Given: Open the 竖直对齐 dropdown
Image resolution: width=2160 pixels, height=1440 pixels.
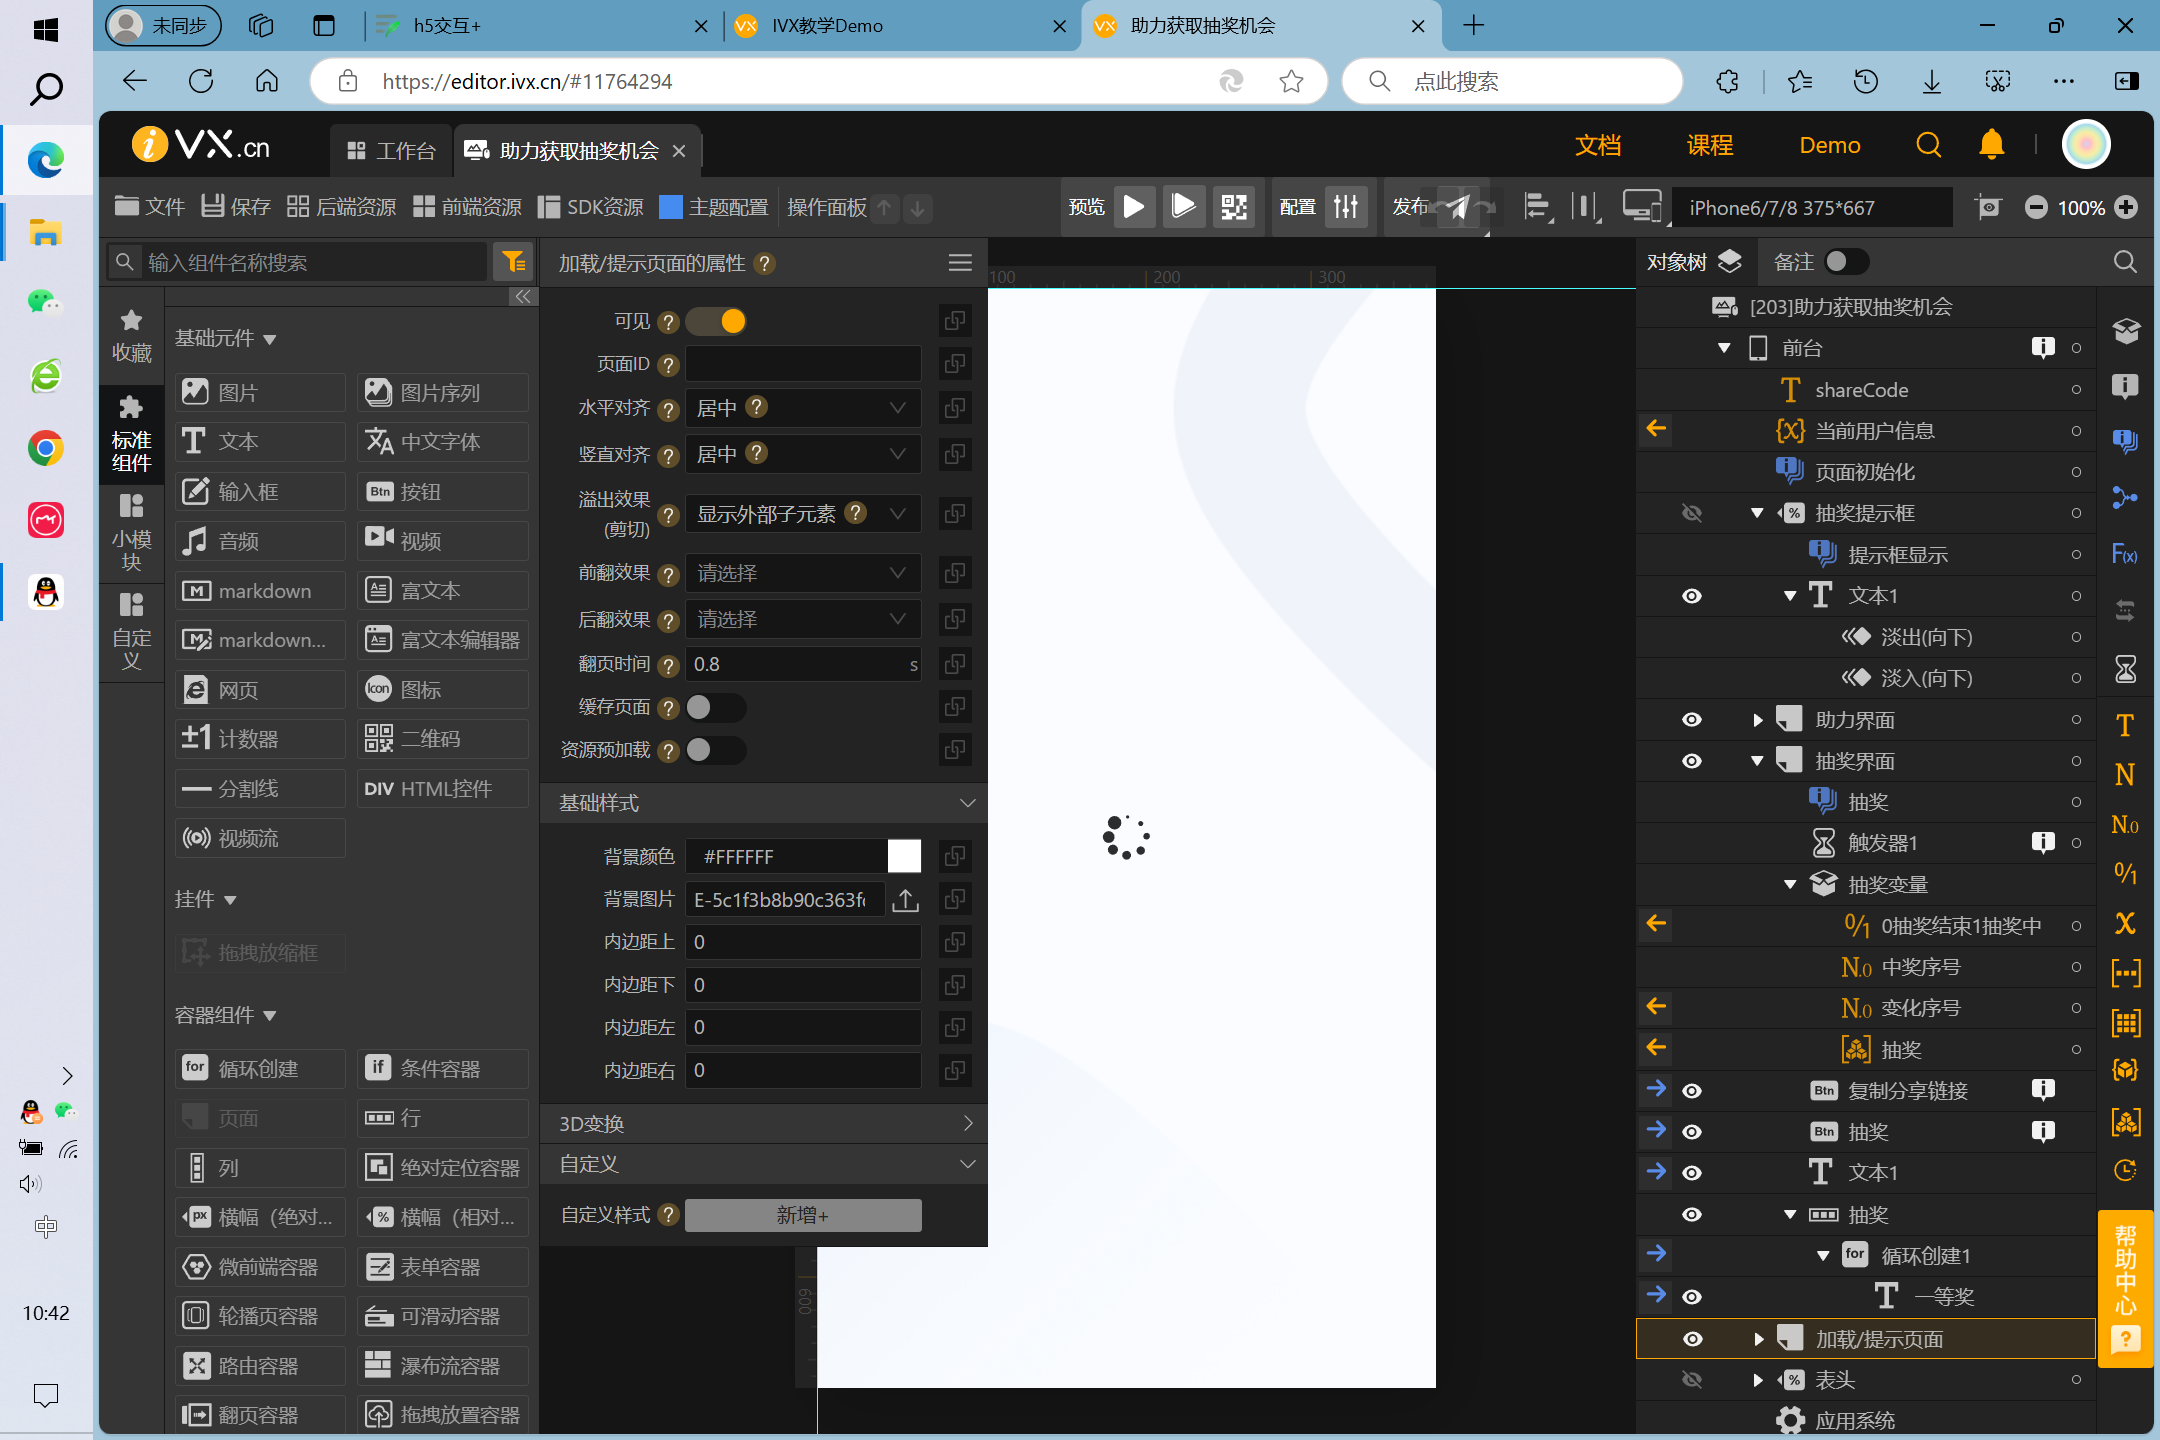Looking at the screenshot, I should 803,454.
